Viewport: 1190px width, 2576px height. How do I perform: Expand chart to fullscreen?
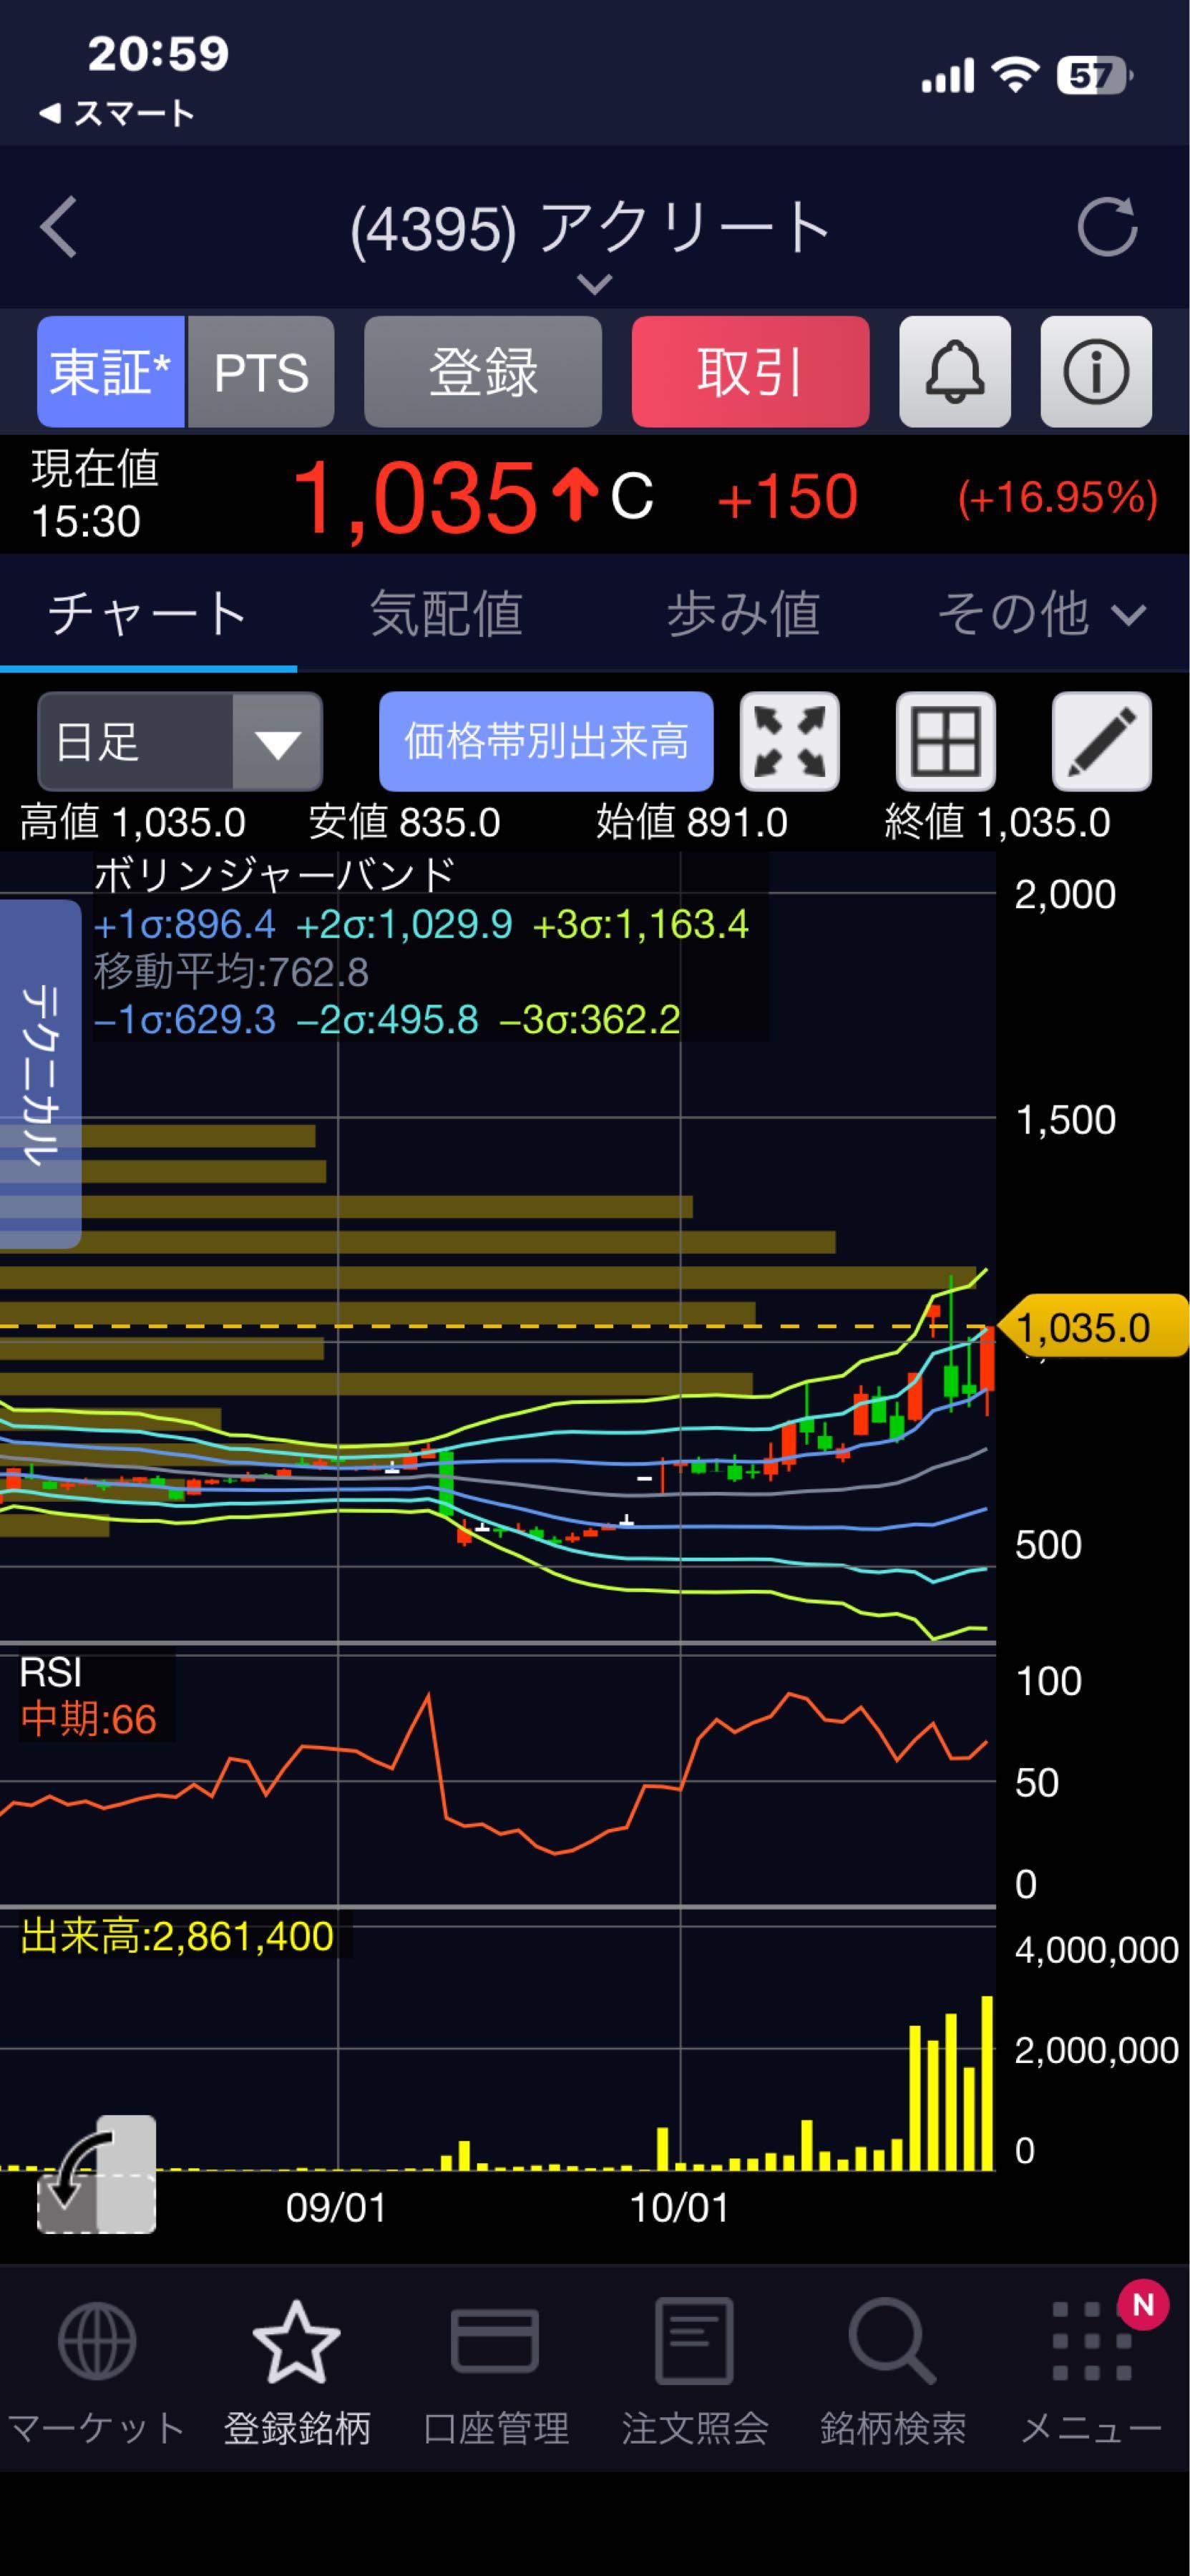click(790, 741)
